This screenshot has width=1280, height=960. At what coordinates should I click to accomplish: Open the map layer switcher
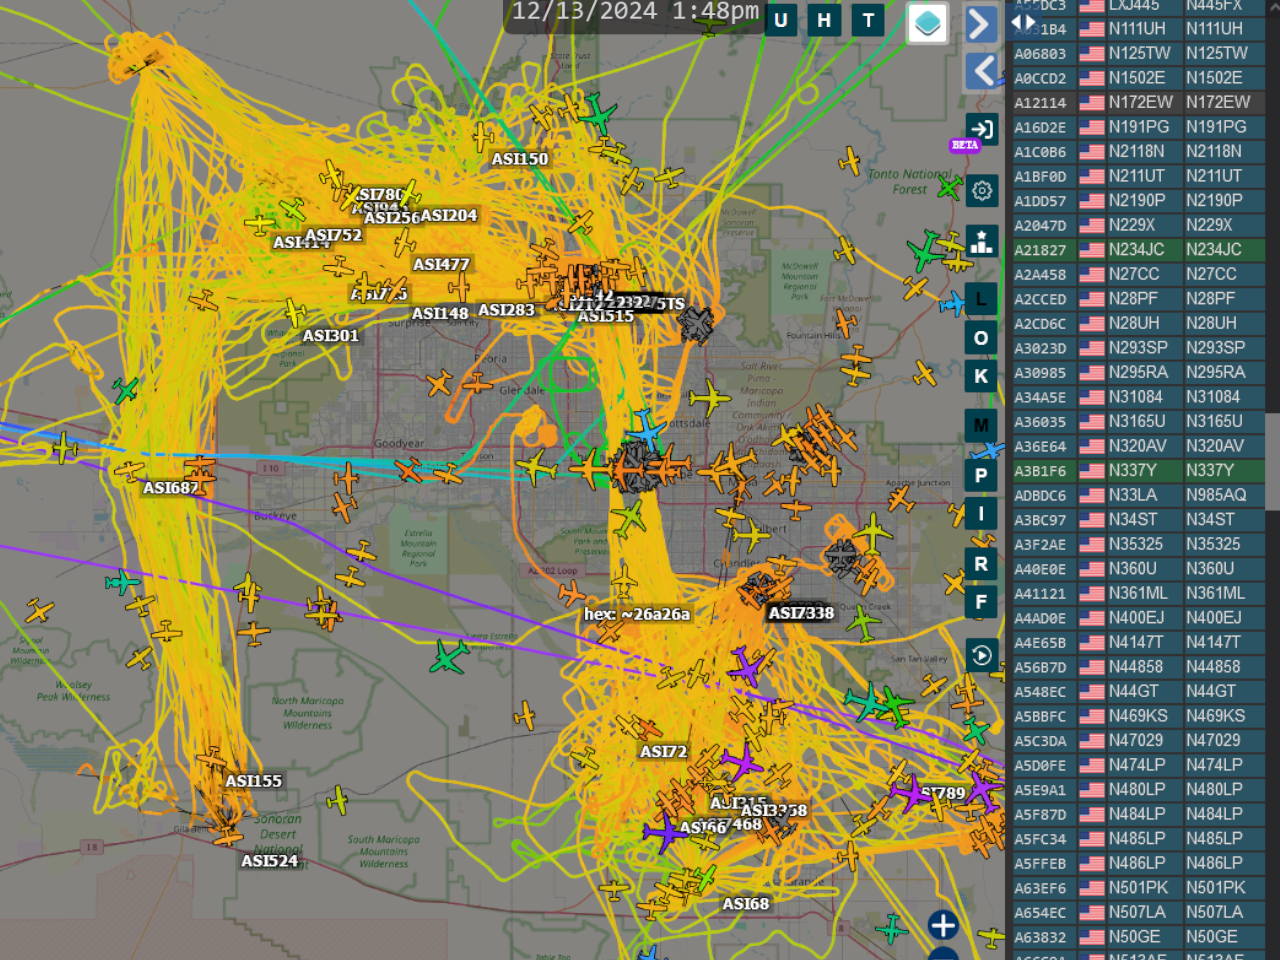pyautogui.click(x=927, y=23)
